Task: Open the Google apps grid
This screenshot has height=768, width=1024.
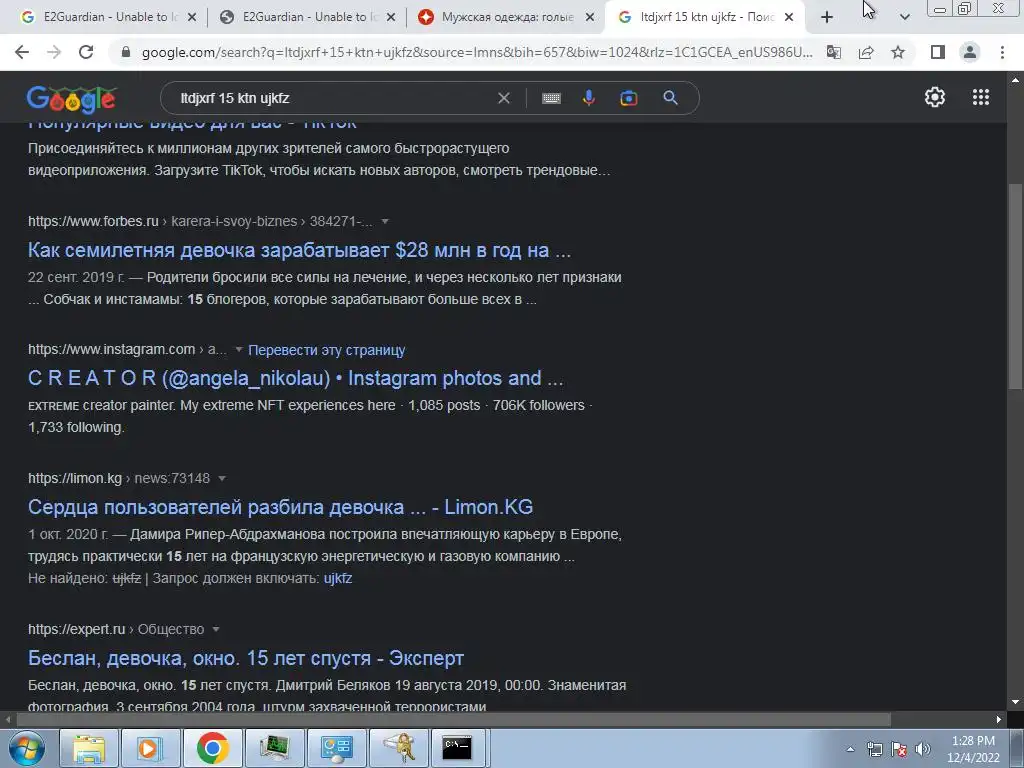Action: tap(980, 97)
